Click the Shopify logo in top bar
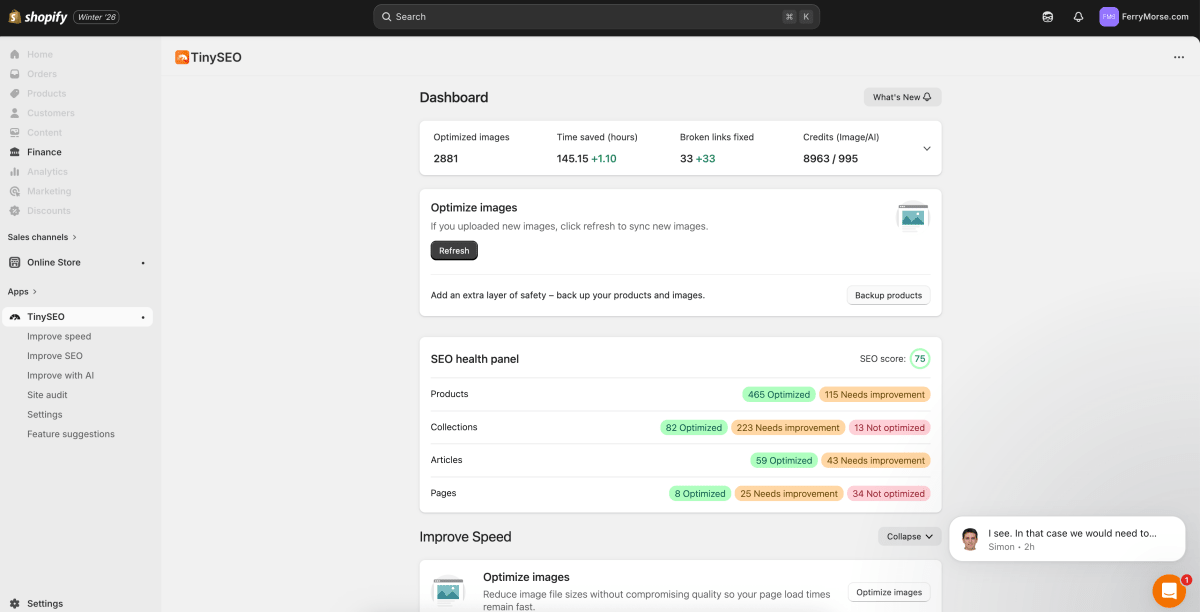 pyautogui.click(x=38, y=17)
